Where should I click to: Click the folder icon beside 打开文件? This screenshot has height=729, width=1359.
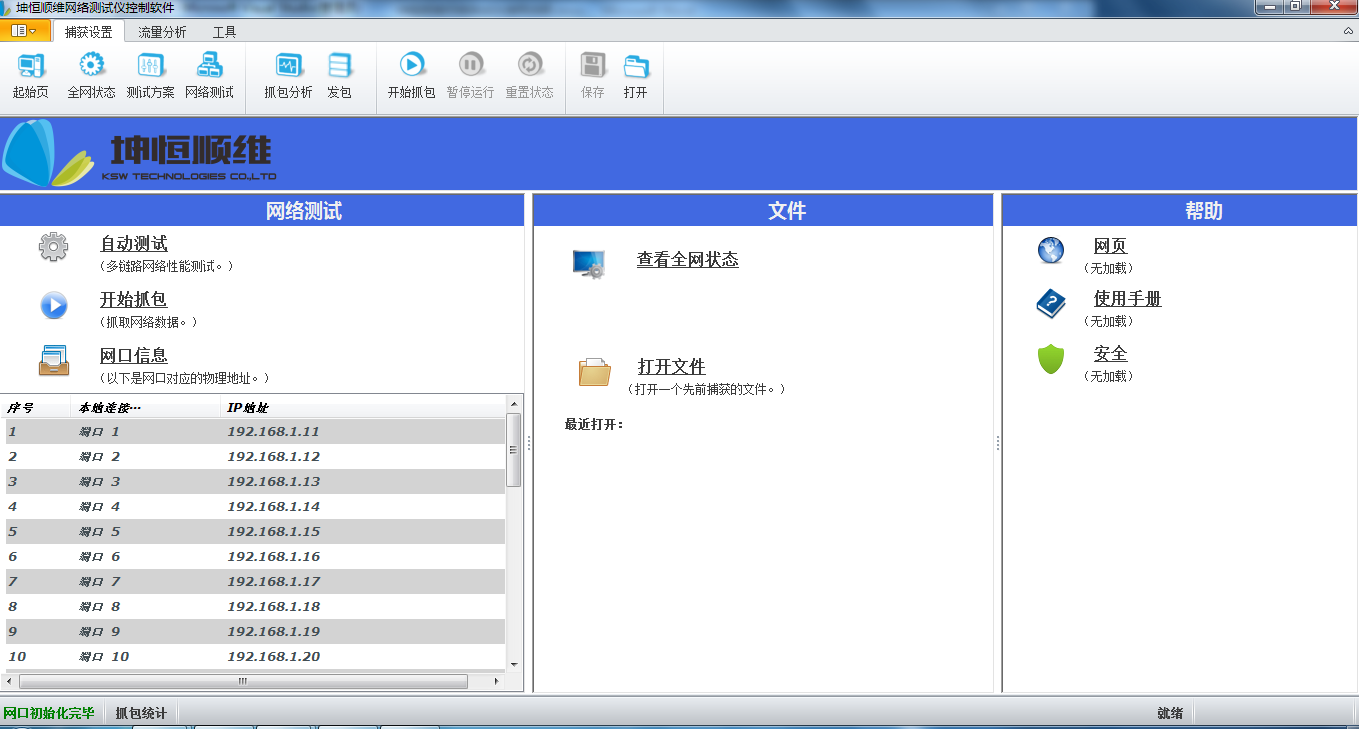[594, 372]
